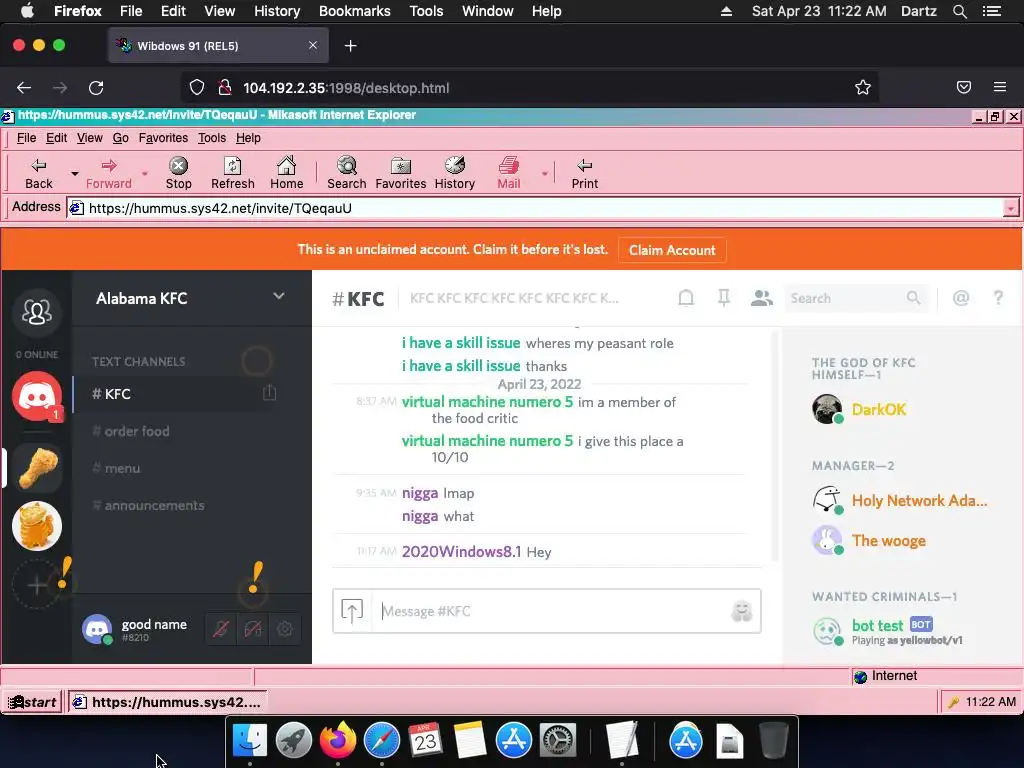Open Holy Network Ada... member profile
1024x768 pixels.
pyautogui.click(x=900, y=501)
